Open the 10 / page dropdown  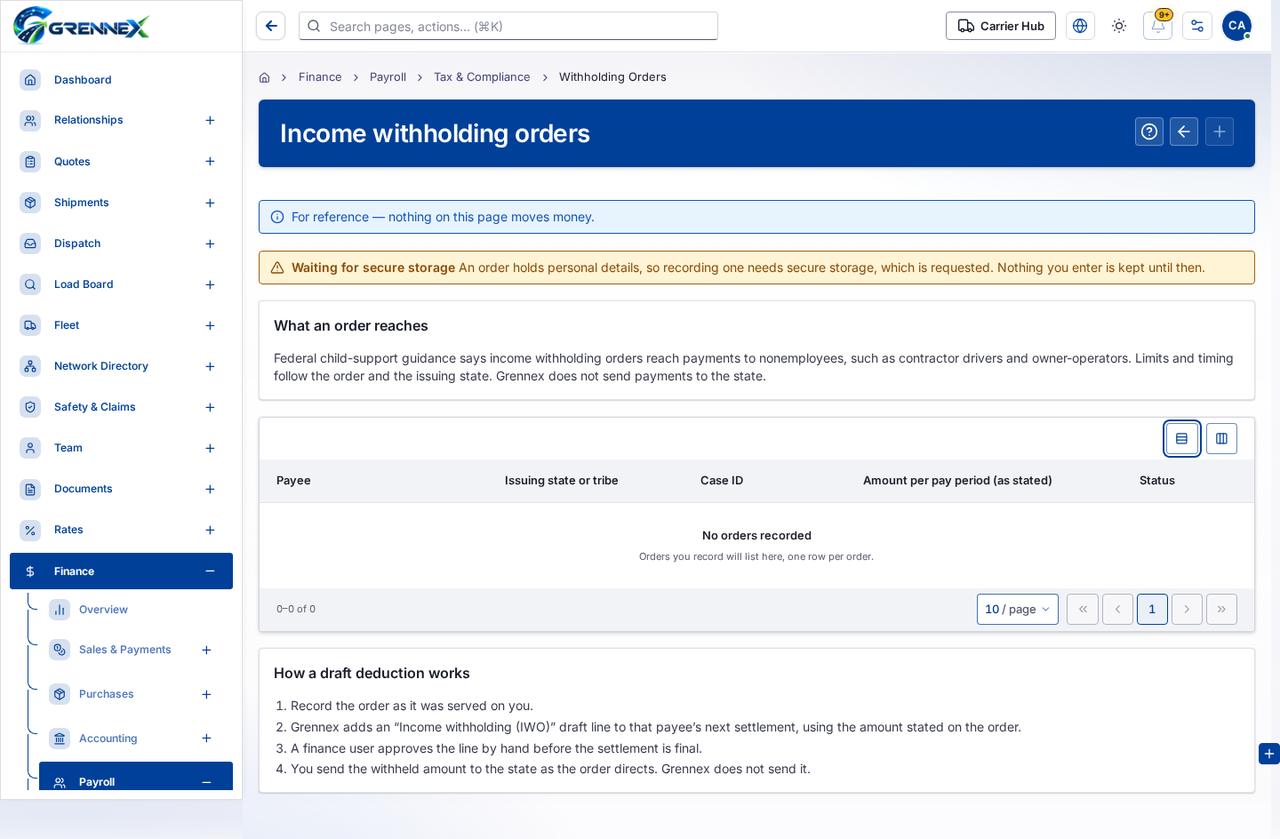point(1017,609)
